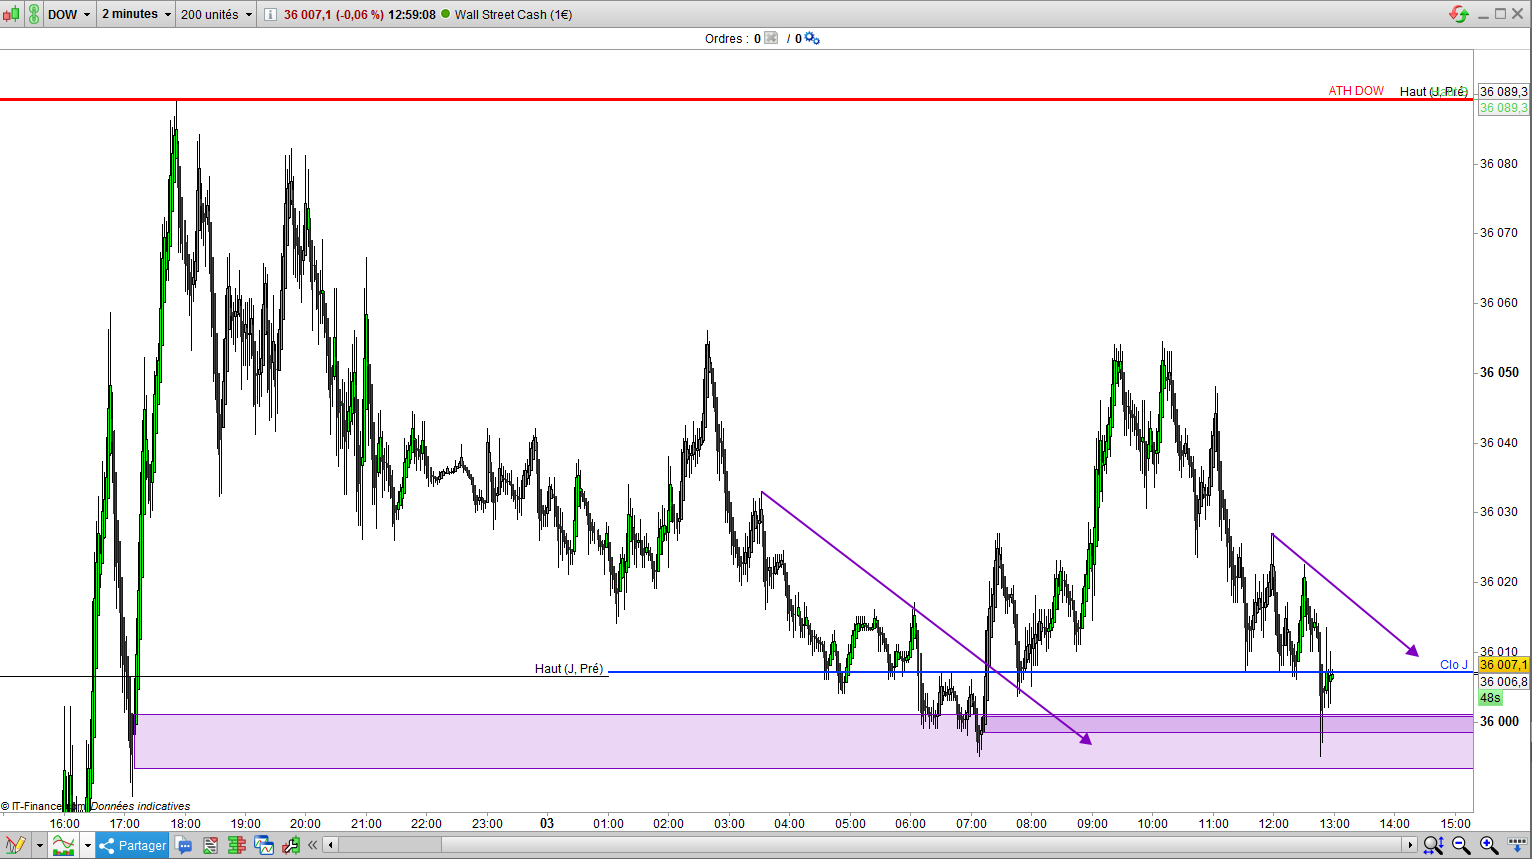
Task: Open the chat comments icon
Action: point(184,845)
